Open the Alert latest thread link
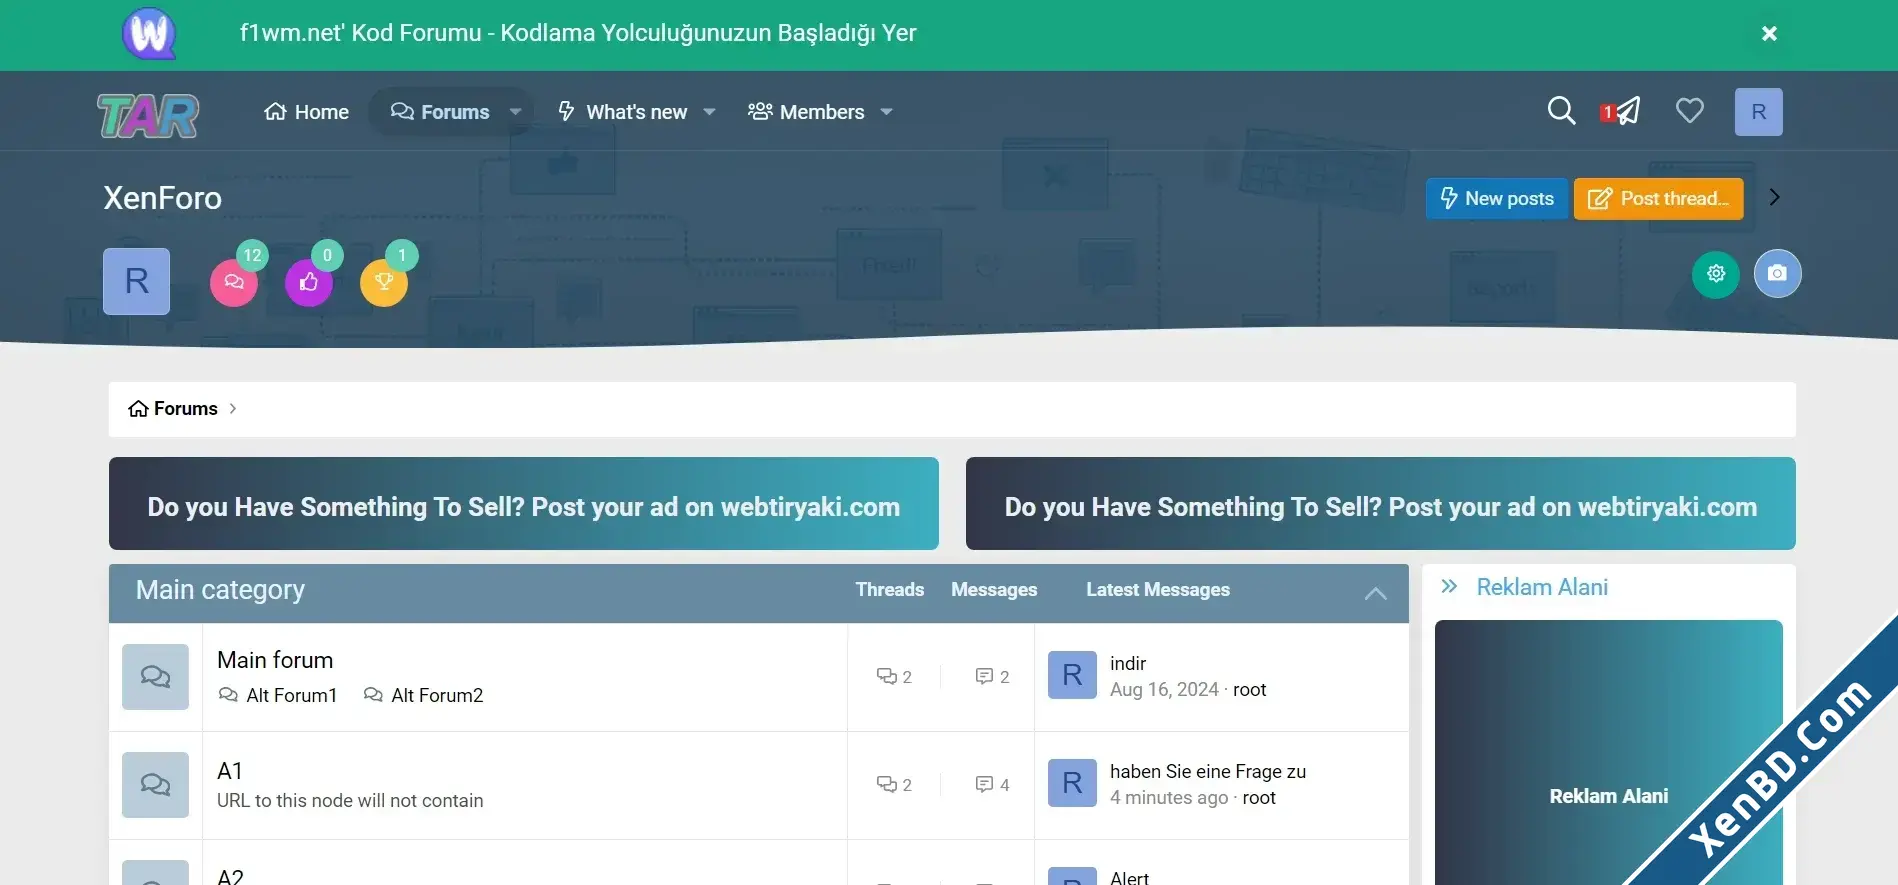1898x885 pixels. point(1129,877)
